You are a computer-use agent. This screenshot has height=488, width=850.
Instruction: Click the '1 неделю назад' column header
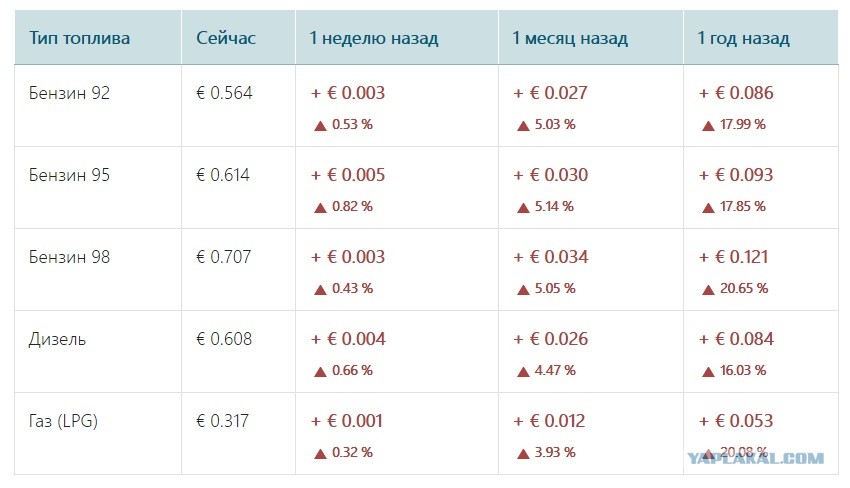tap(374, 38)
